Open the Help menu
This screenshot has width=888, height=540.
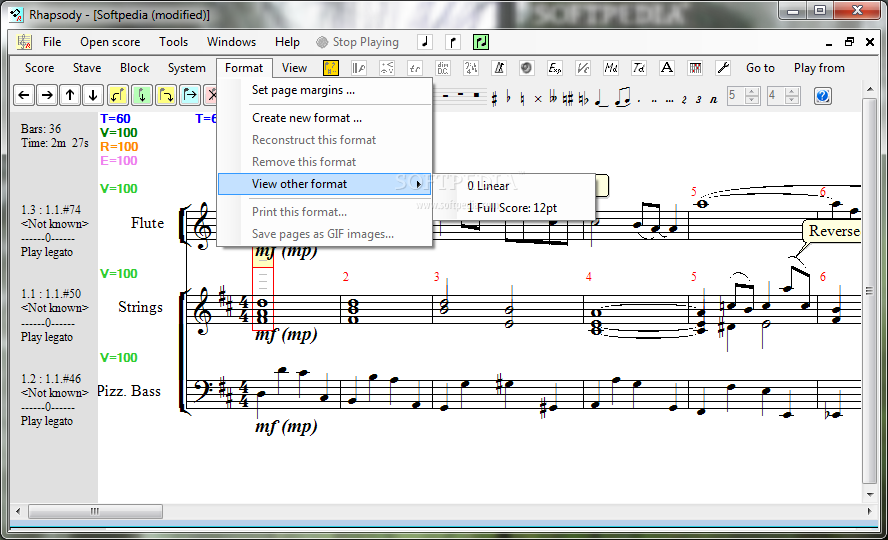click(x=287, y=42)
